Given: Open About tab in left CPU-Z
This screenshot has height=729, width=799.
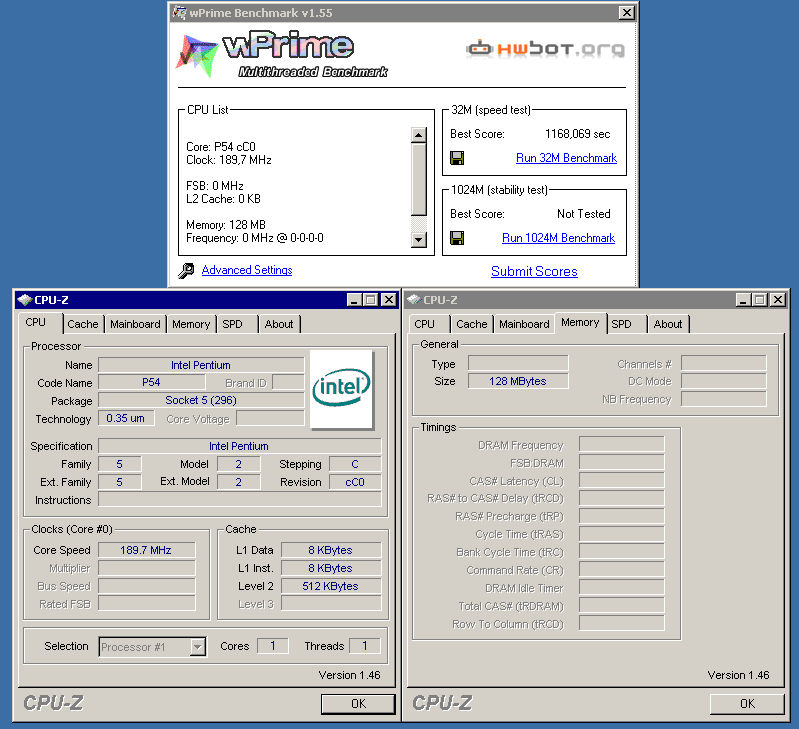Looking at the screenshot, I should [279, 324].
